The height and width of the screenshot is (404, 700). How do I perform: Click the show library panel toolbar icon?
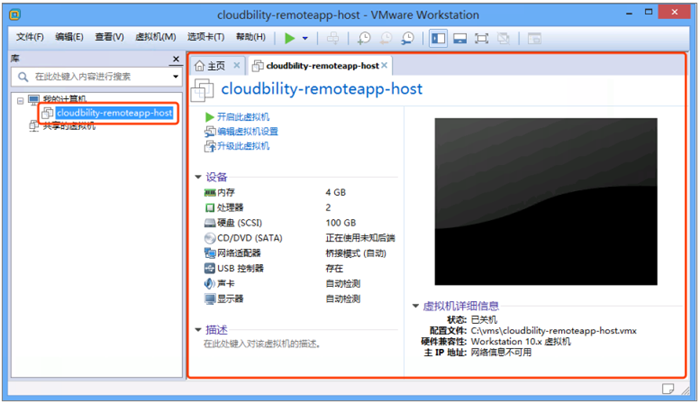coord(437,37)
